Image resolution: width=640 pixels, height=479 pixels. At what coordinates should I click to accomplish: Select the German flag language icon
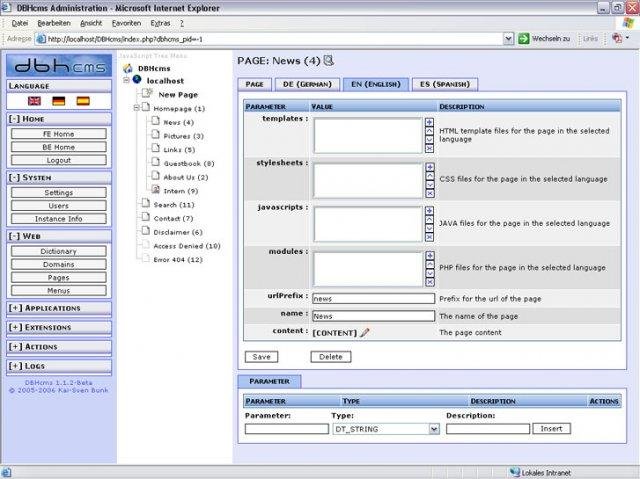point(59,101)
